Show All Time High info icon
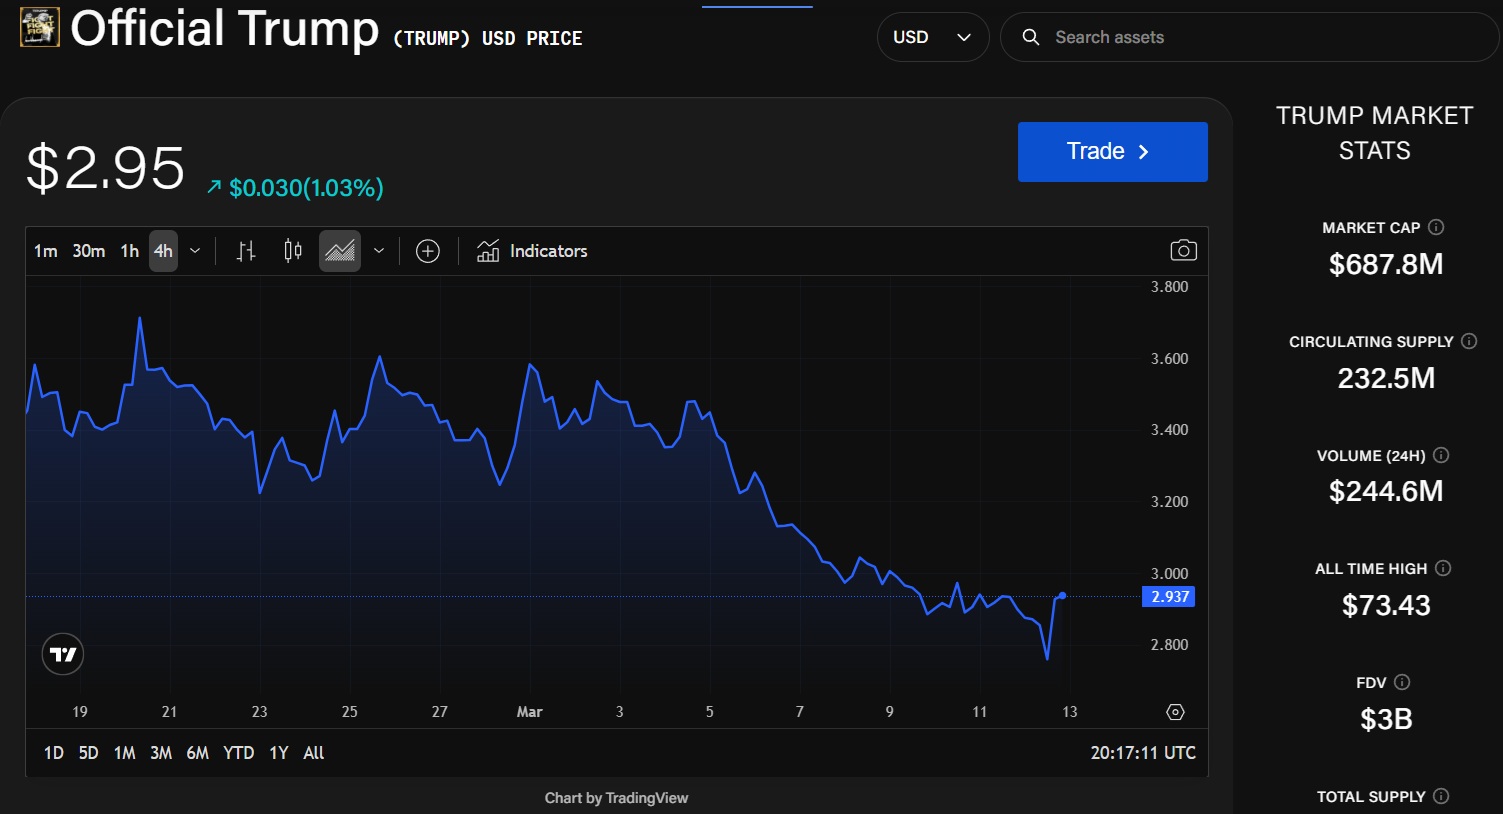Viewport: 1503px width, 814px height. (x=1443, y=568)
